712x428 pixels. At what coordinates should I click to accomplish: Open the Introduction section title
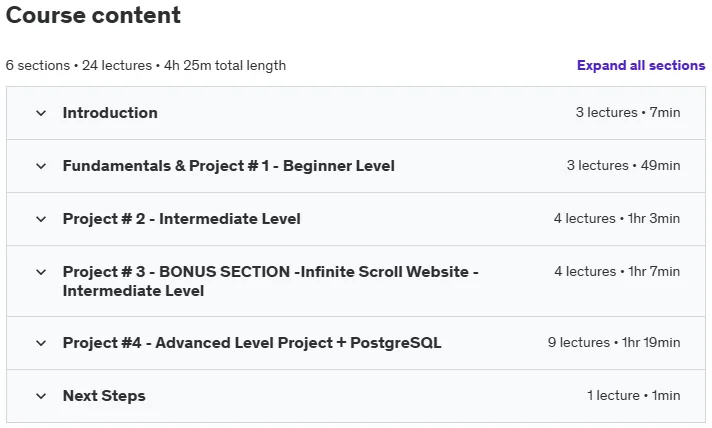coord(110,113)
